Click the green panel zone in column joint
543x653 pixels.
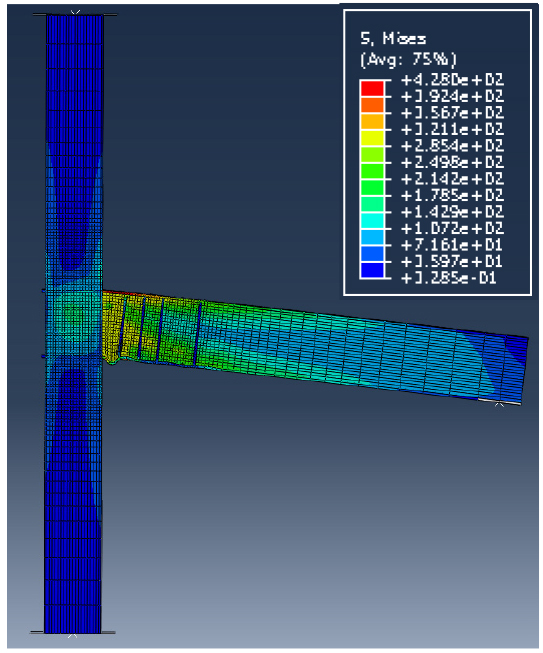tap(74, 323)
